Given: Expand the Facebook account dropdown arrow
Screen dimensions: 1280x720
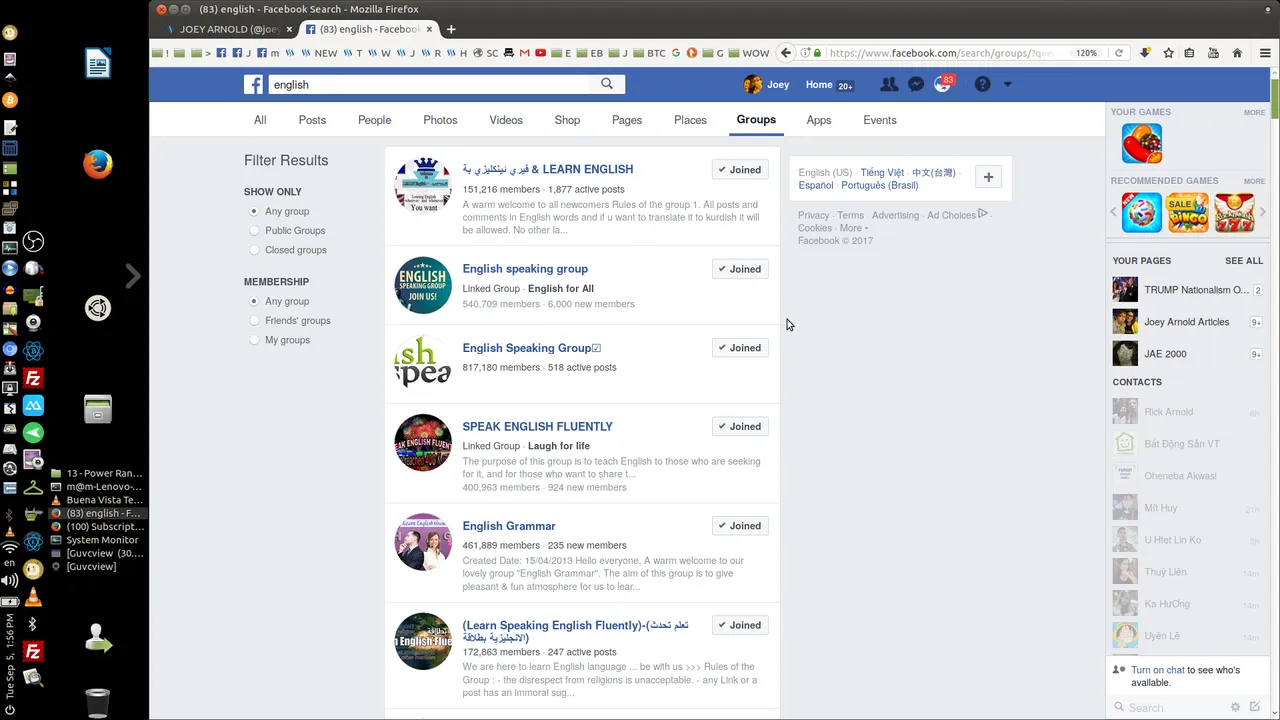Looking at the screenshot, I should [1007, 85].
